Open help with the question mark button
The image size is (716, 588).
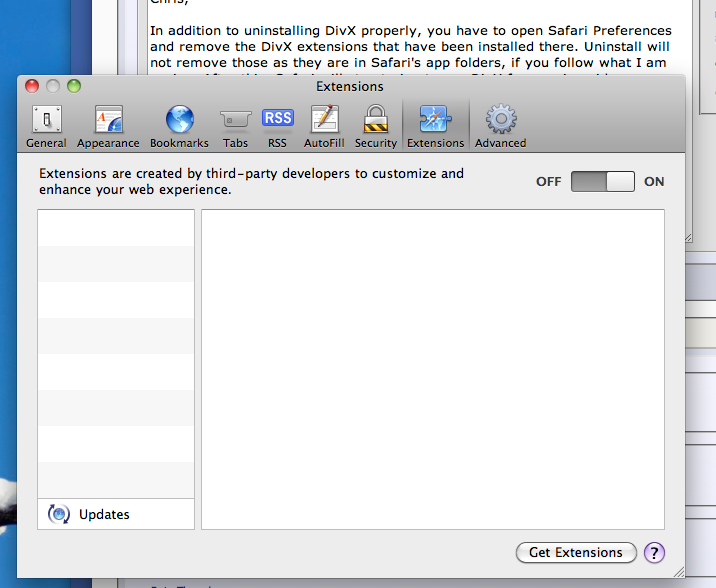point(654,553)
